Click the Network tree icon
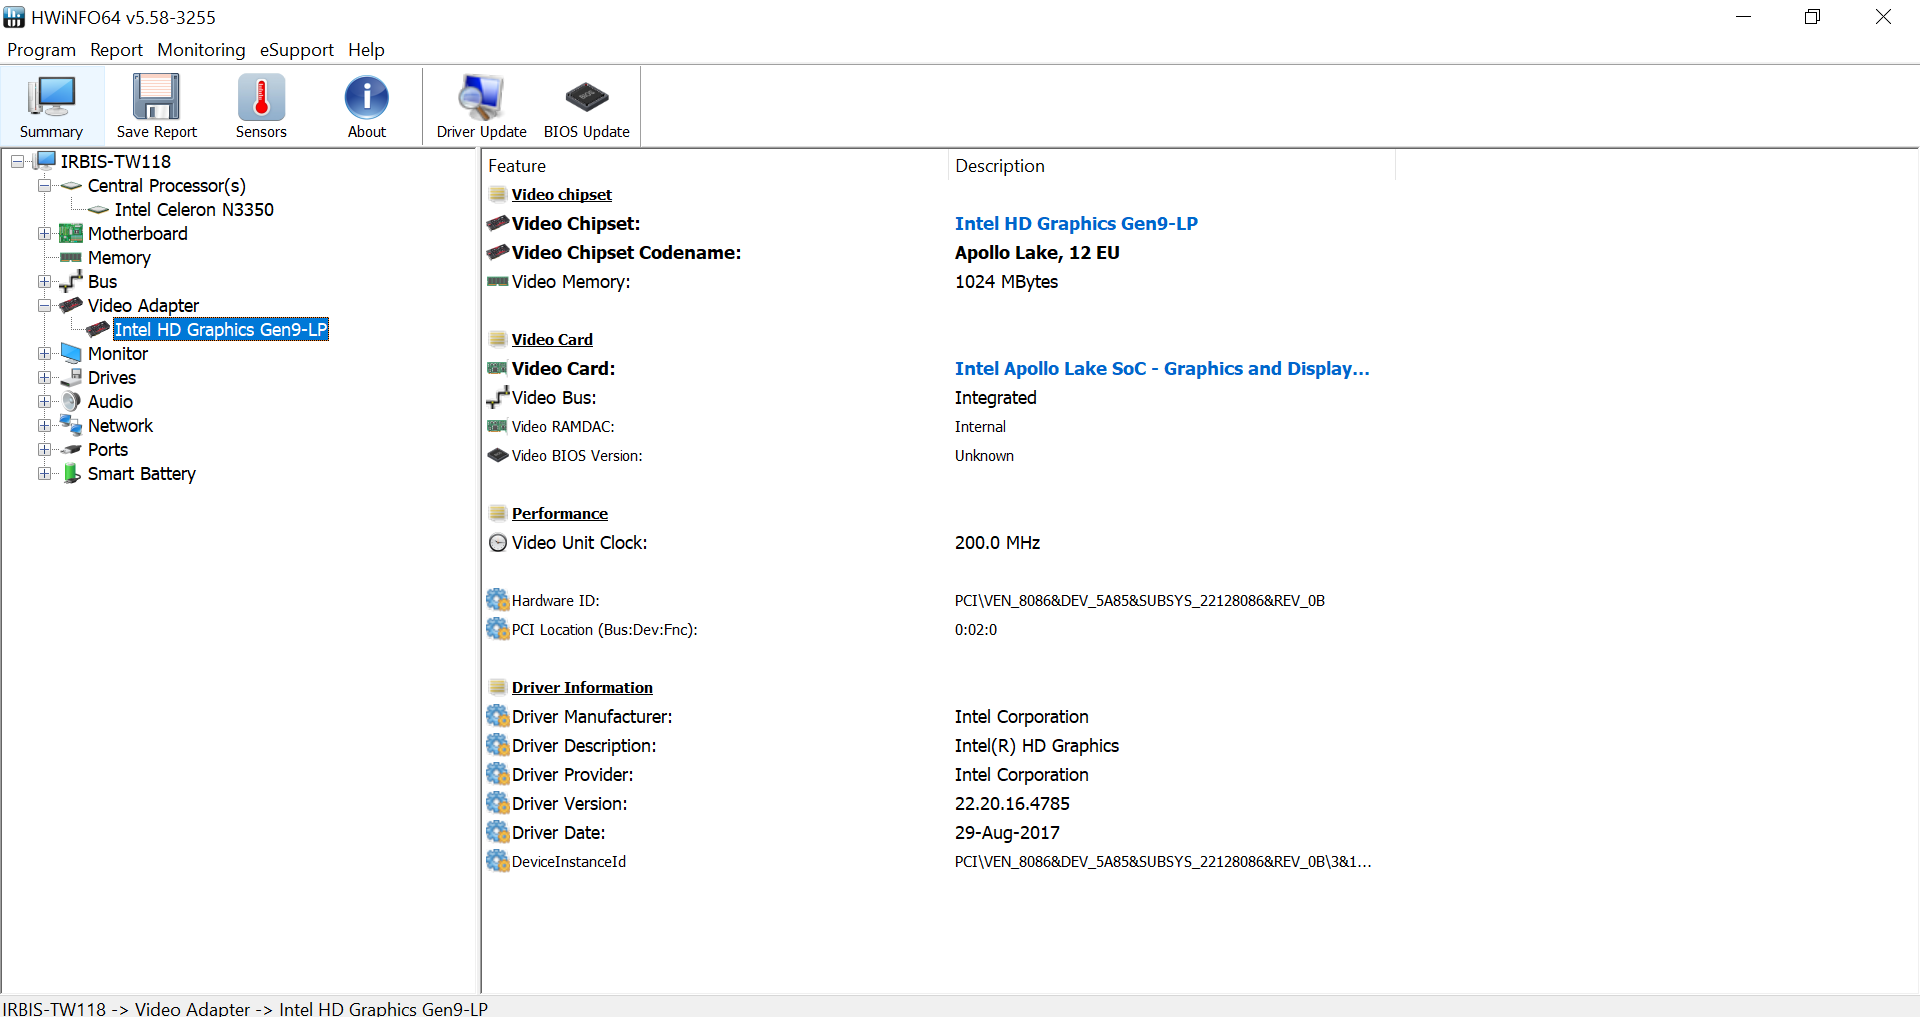The height and width of the screenshot is (1017, 1920). (71, 425)
